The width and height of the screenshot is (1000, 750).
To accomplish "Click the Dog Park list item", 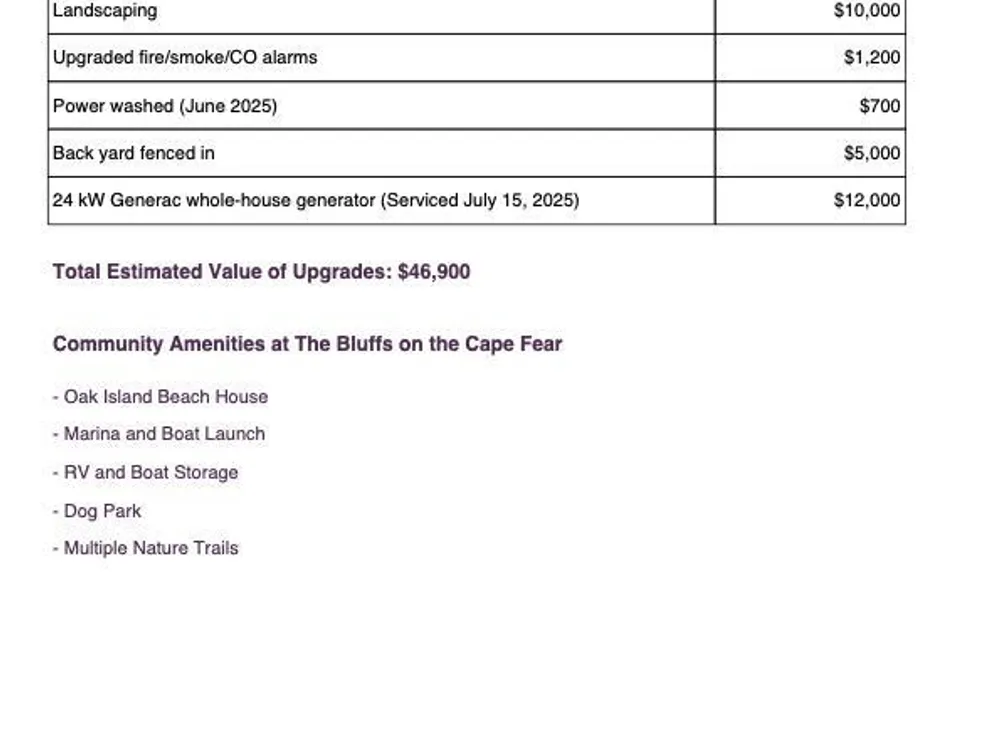I will point(97,511).
